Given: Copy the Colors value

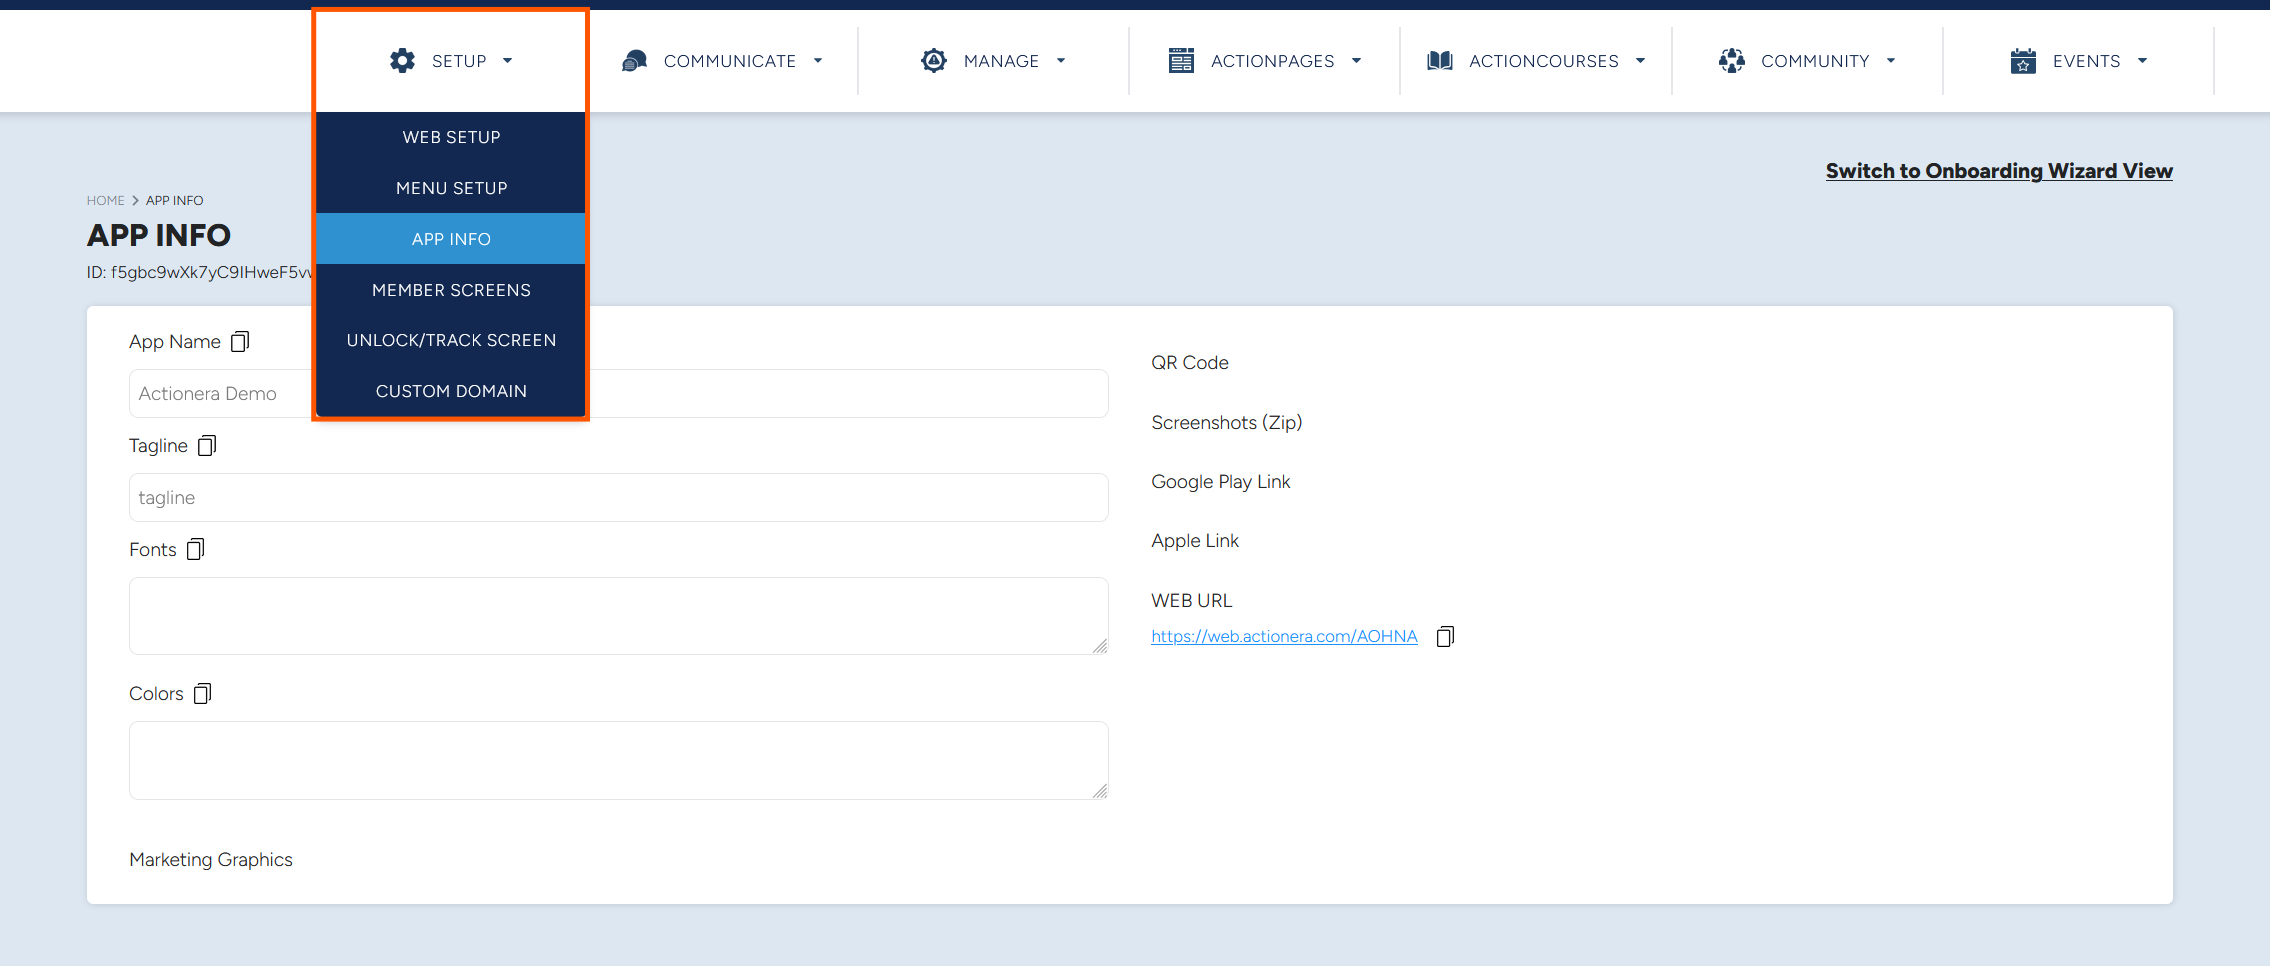Looking at the screenshot, I should coord(203,694).
